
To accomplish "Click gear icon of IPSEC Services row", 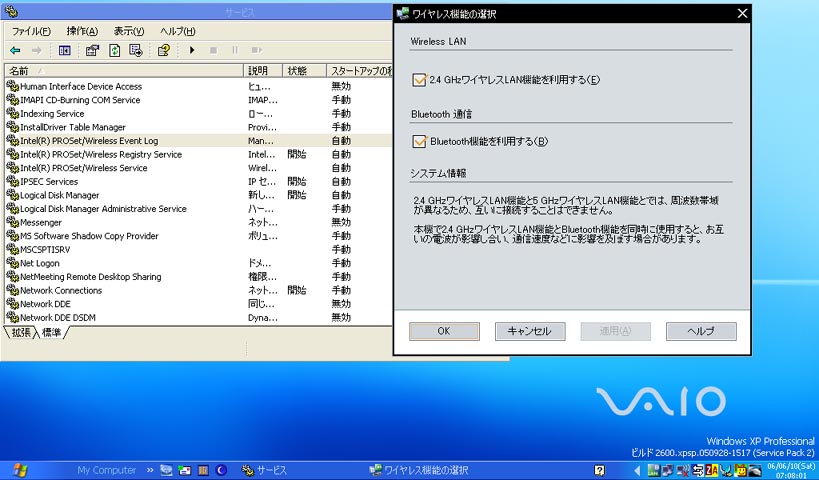I will (x=13, y=181).
